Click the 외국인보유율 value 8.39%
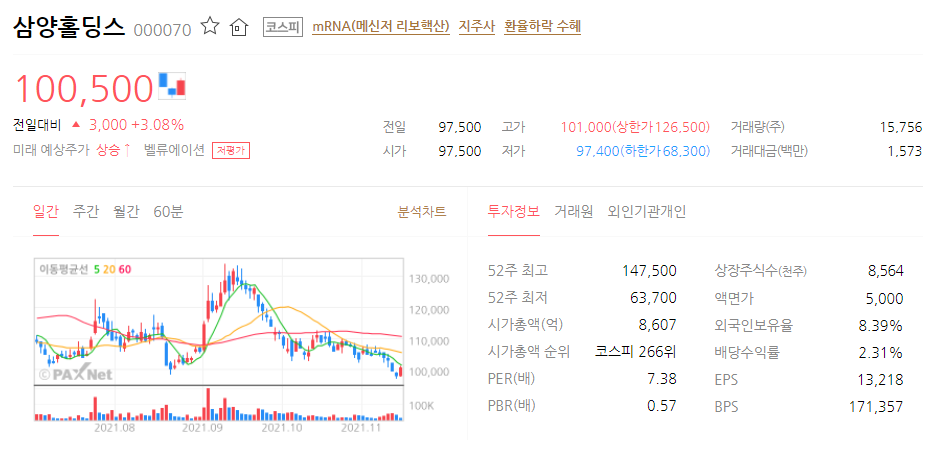Viewport: 936px width, 452px height. click(x=880, y=325)
